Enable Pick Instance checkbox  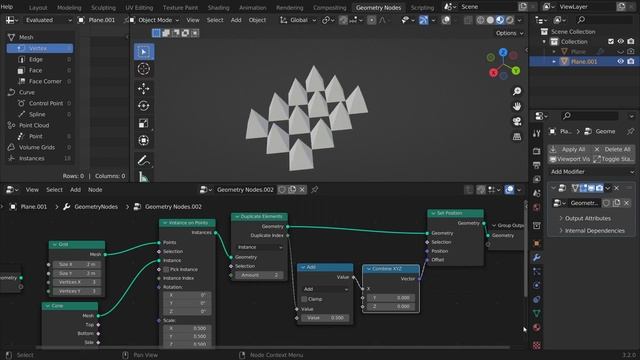[166, 269]
